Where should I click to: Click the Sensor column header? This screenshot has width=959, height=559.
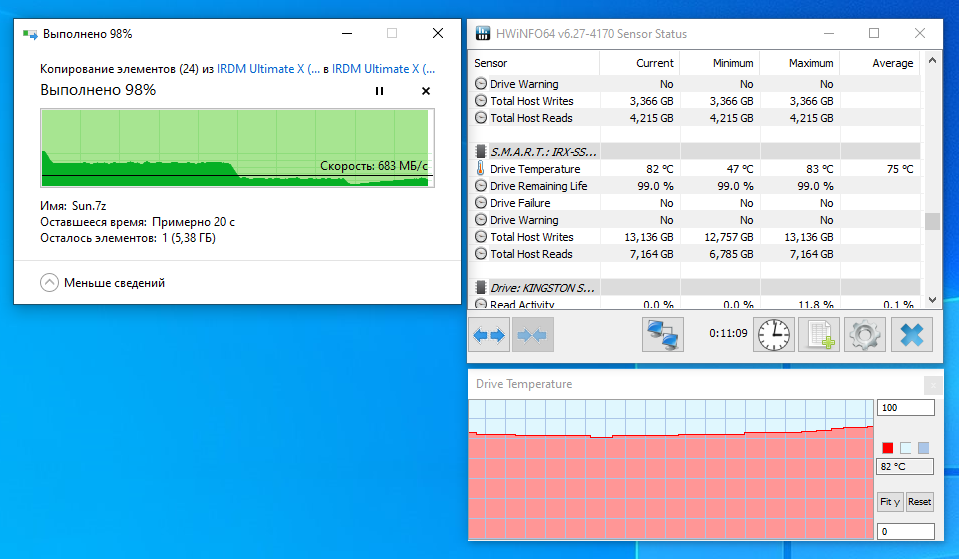point(534,63)
